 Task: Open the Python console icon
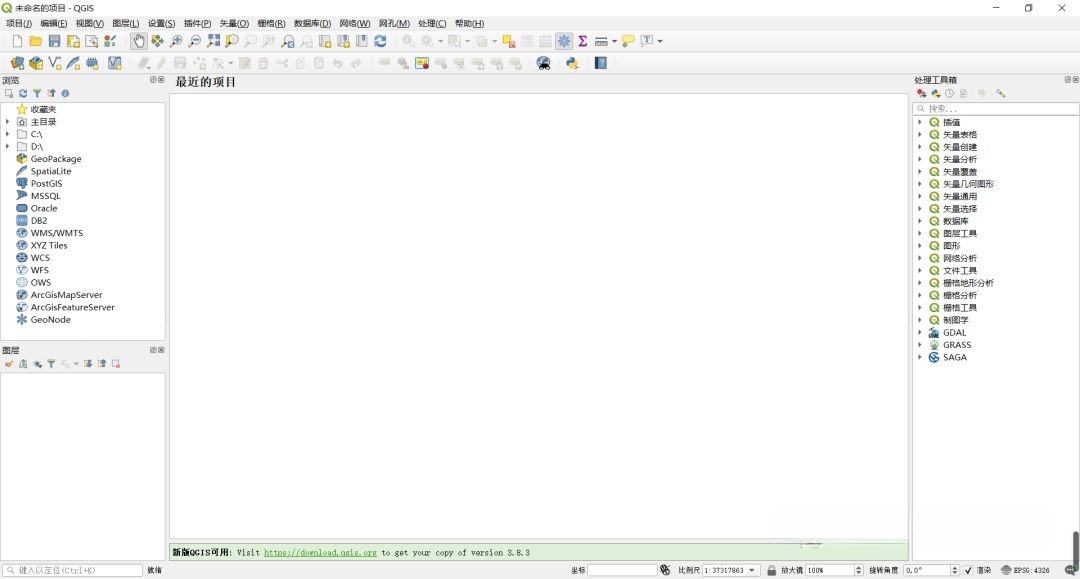[x=572, y=63]
